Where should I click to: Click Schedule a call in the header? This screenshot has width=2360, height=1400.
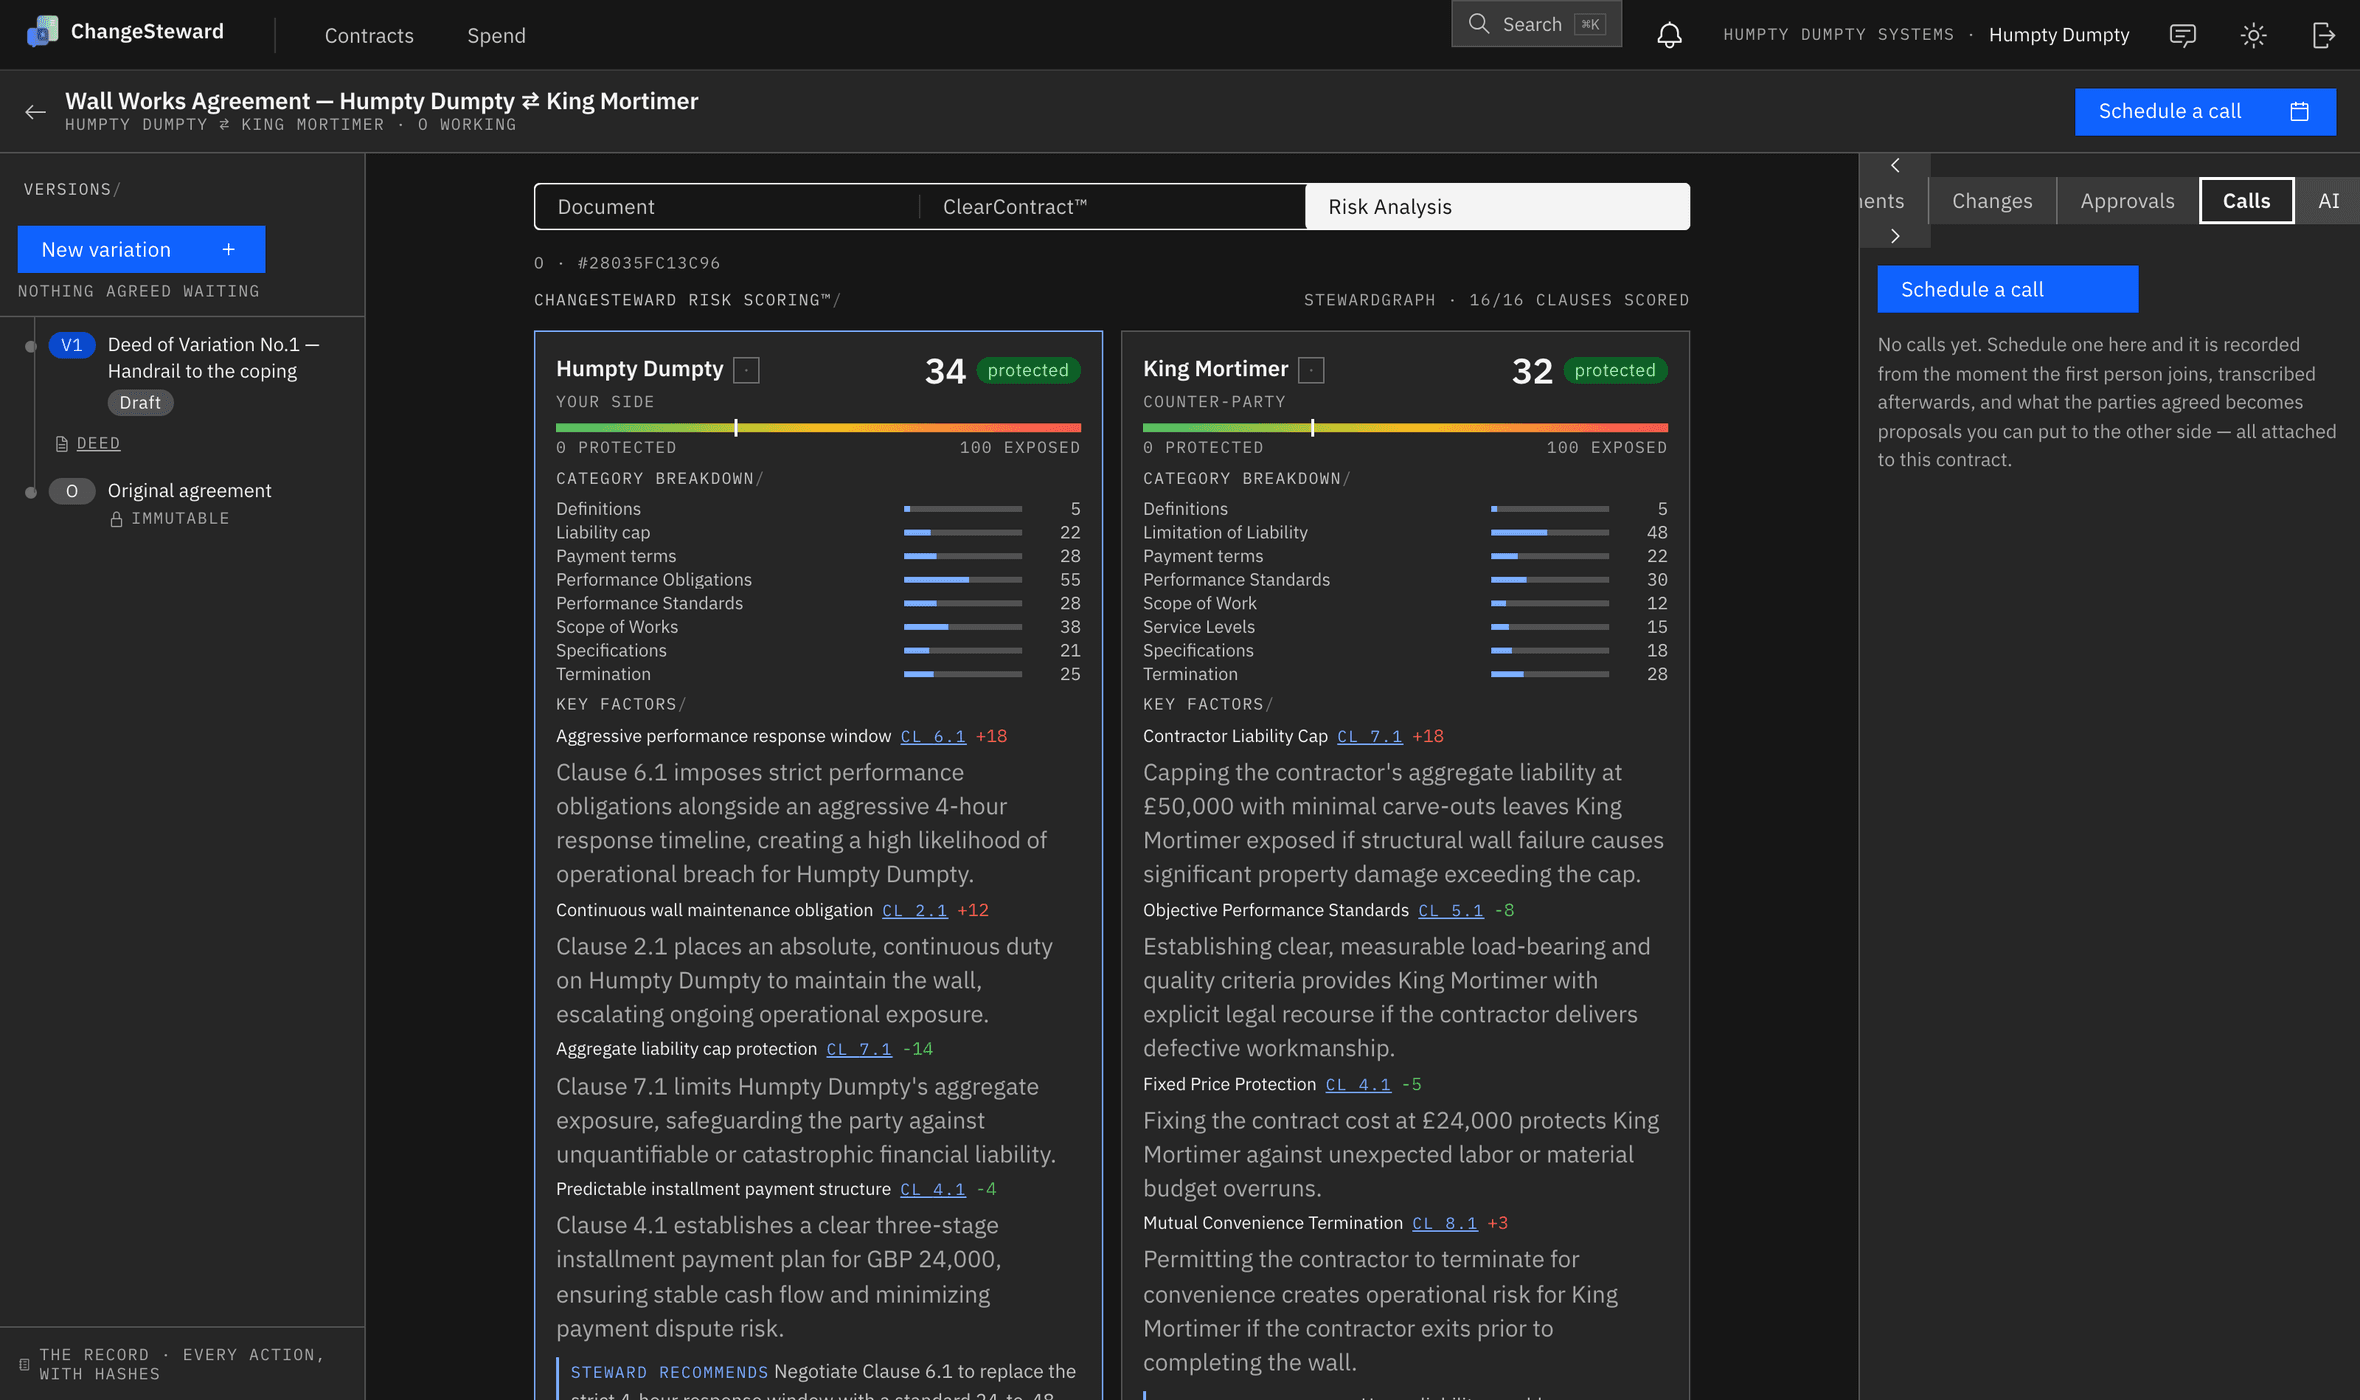tap(2205, 111)
